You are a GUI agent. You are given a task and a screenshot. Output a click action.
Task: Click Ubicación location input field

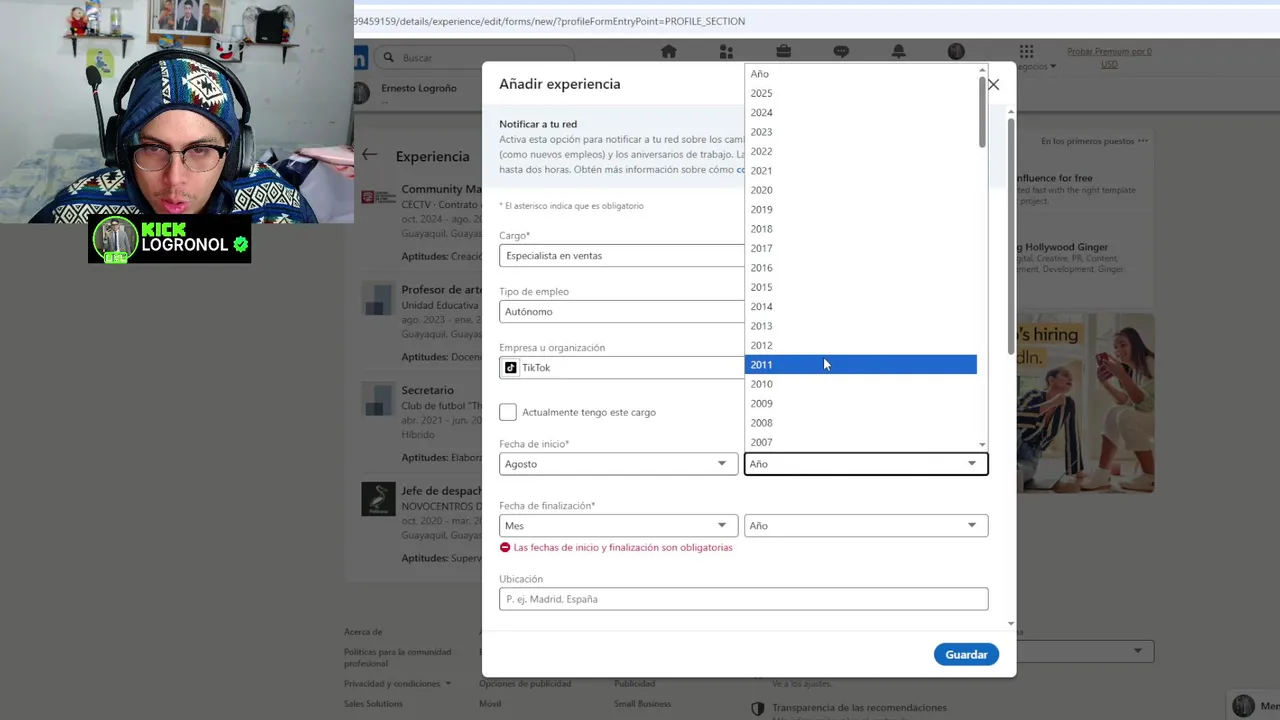[x=743, y=599]
